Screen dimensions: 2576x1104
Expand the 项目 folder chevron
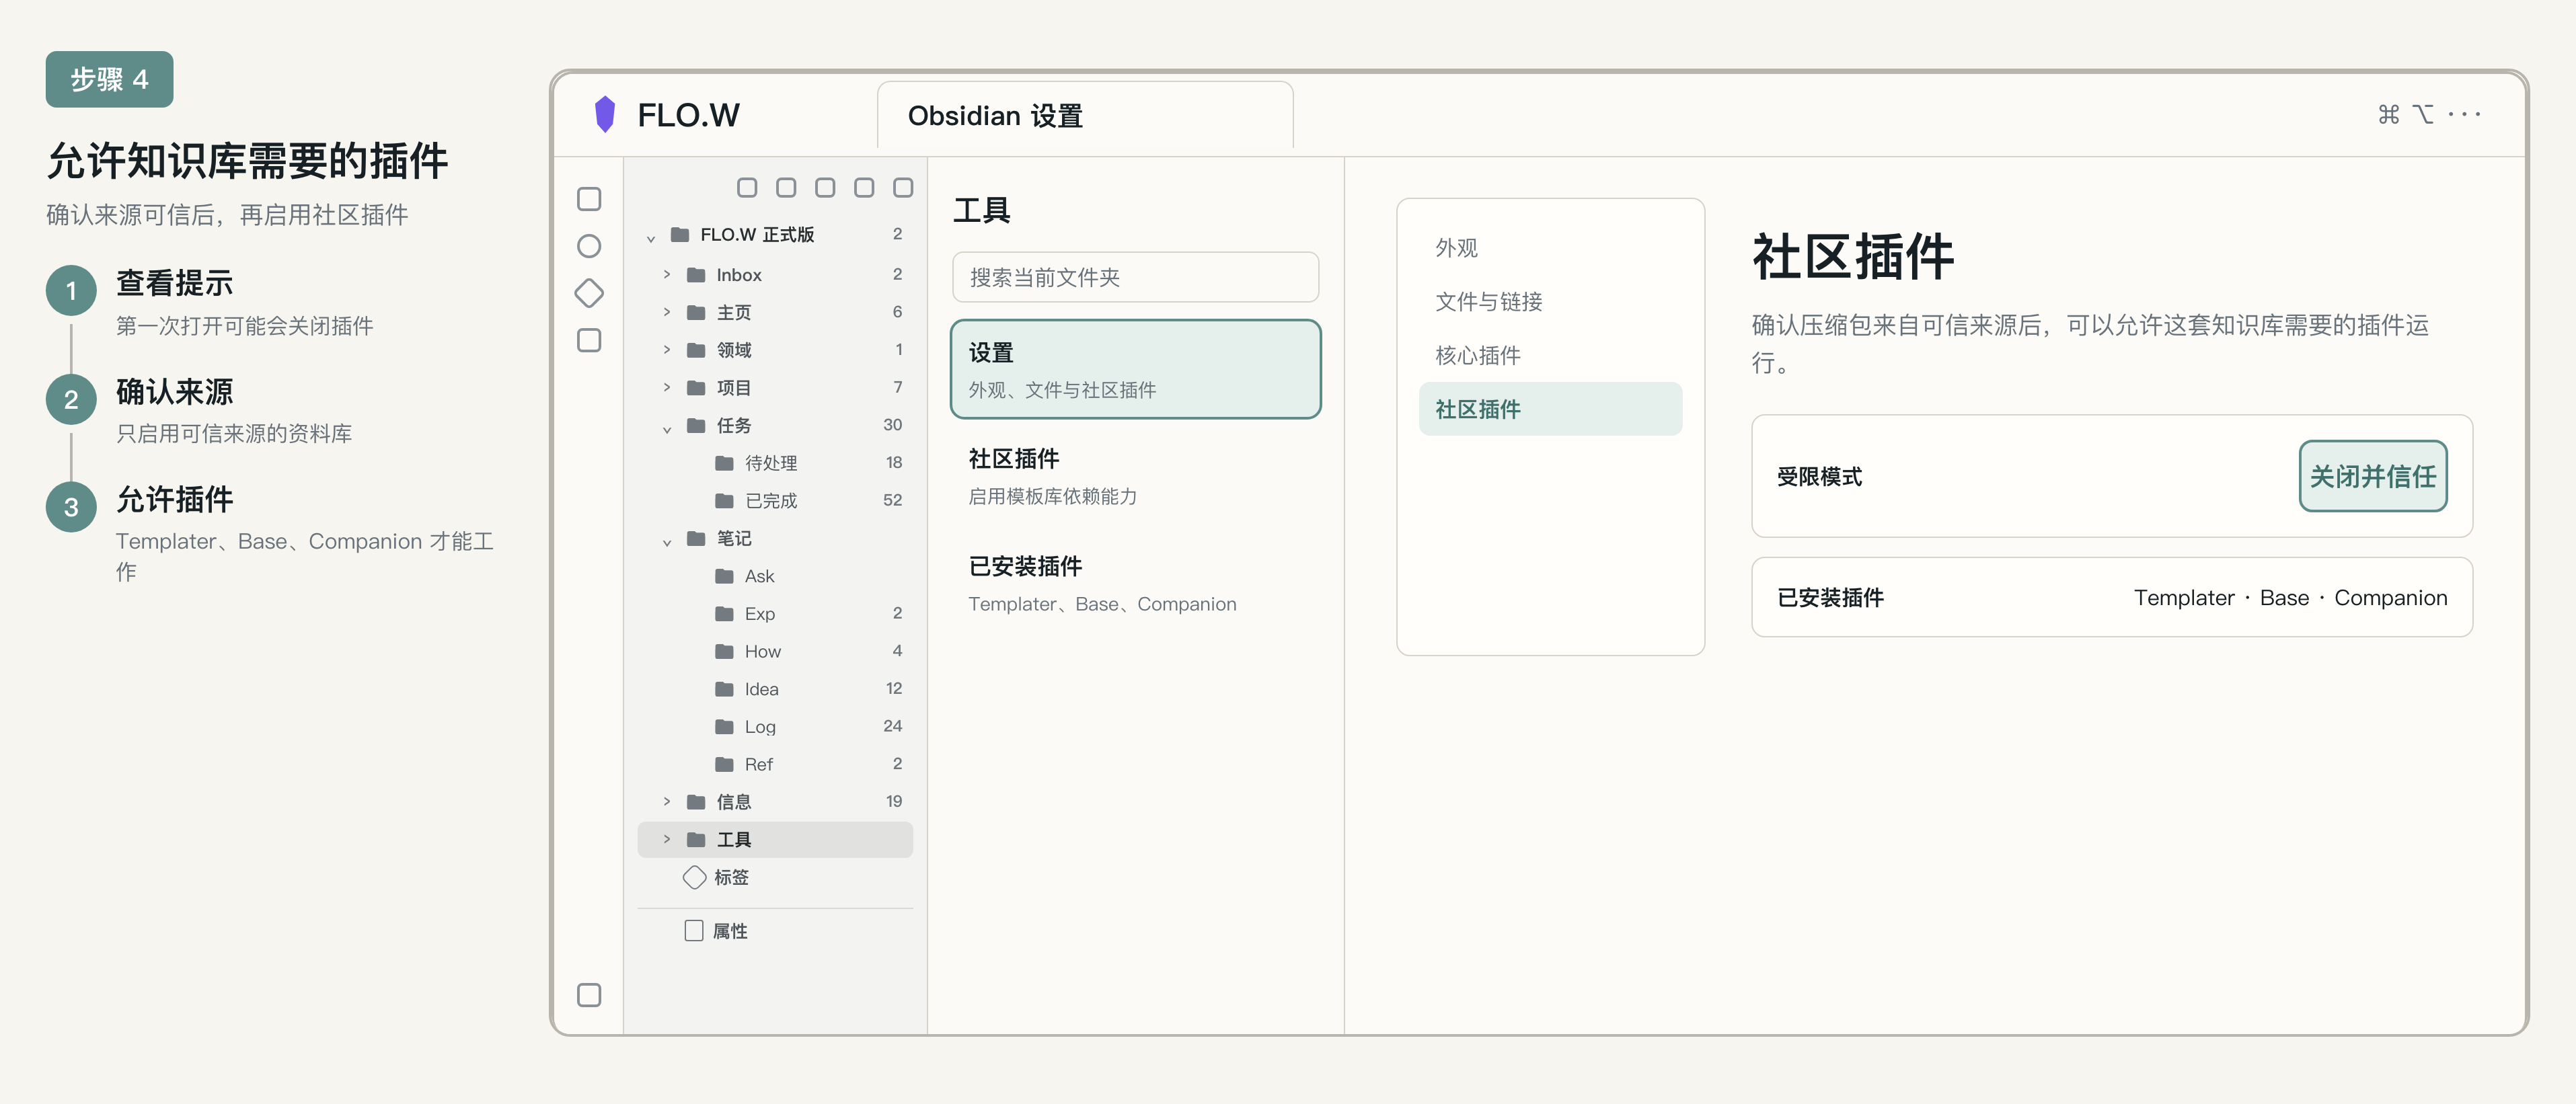[667, 387]
